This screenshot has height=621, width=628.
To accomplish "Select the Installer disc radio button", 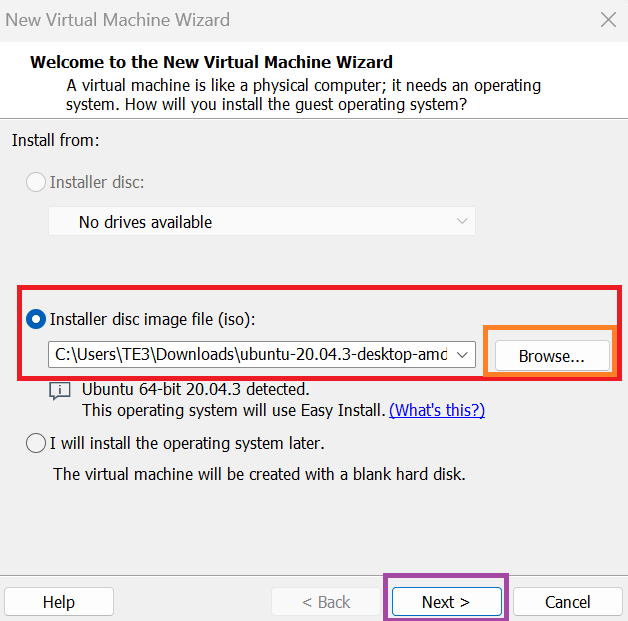I will tap(36, 182).
